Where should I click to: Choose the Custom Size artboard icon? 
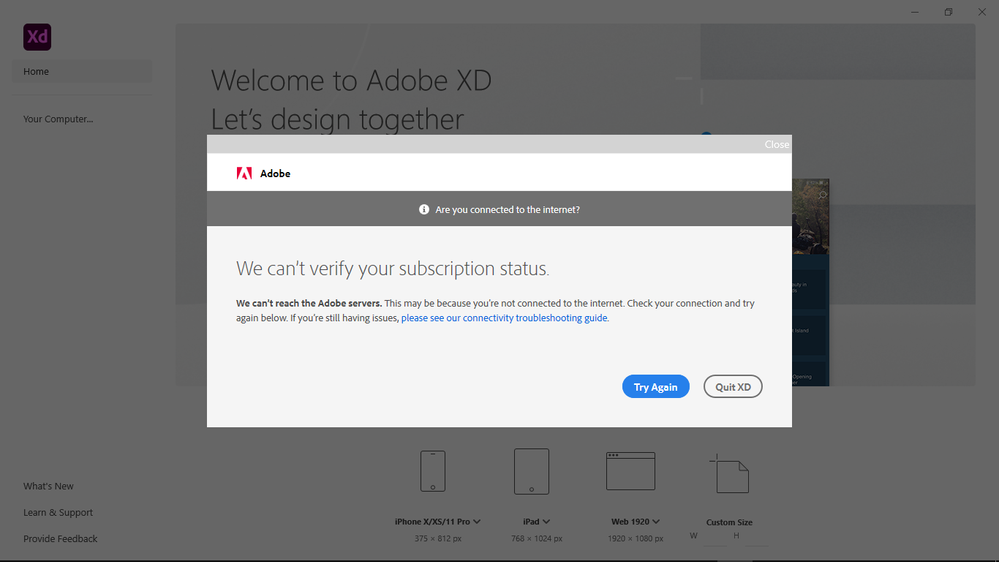pos(729,475)
